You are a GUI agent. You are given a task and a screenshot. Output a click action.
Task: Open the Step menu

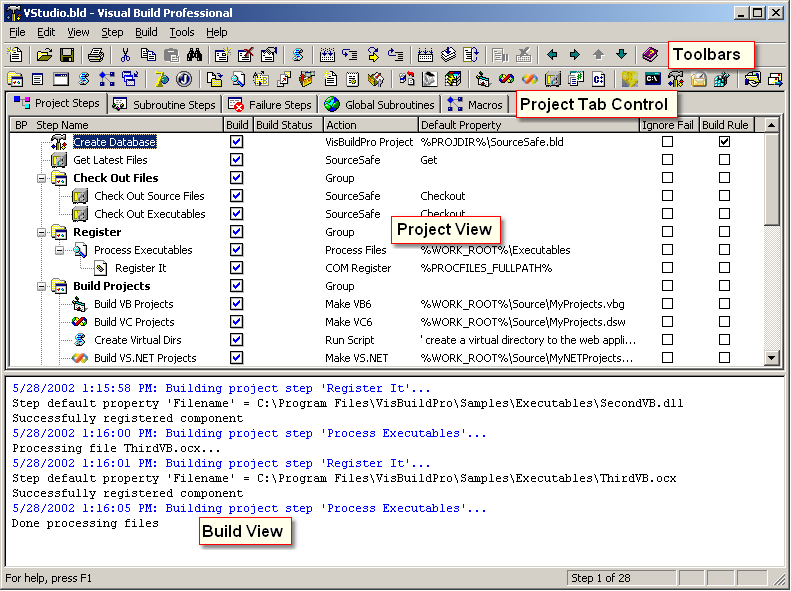pos(112,32)
